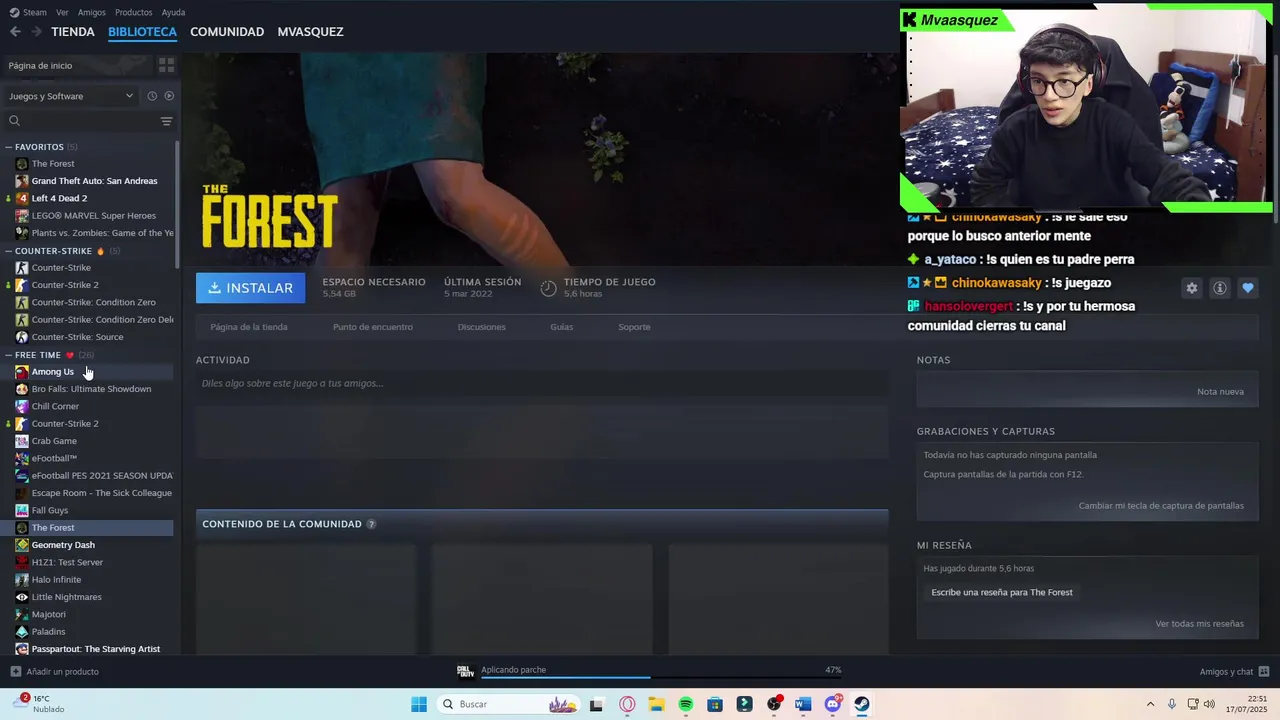Open the Guías tab
The image size is (1280, 720).
tap(561, 327)
